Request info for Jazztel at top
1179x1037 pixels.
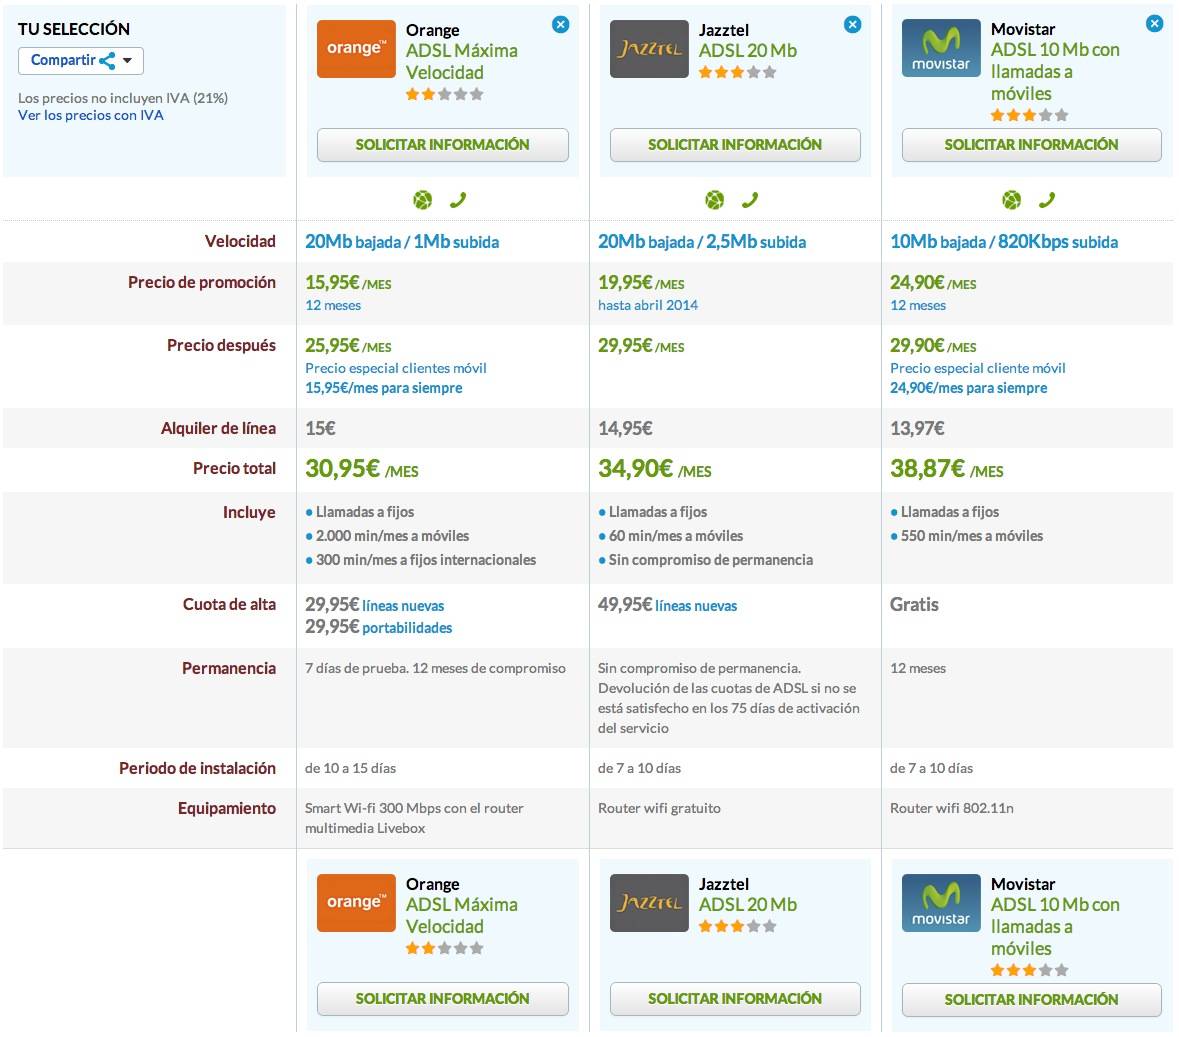click(x=735, y=145)
